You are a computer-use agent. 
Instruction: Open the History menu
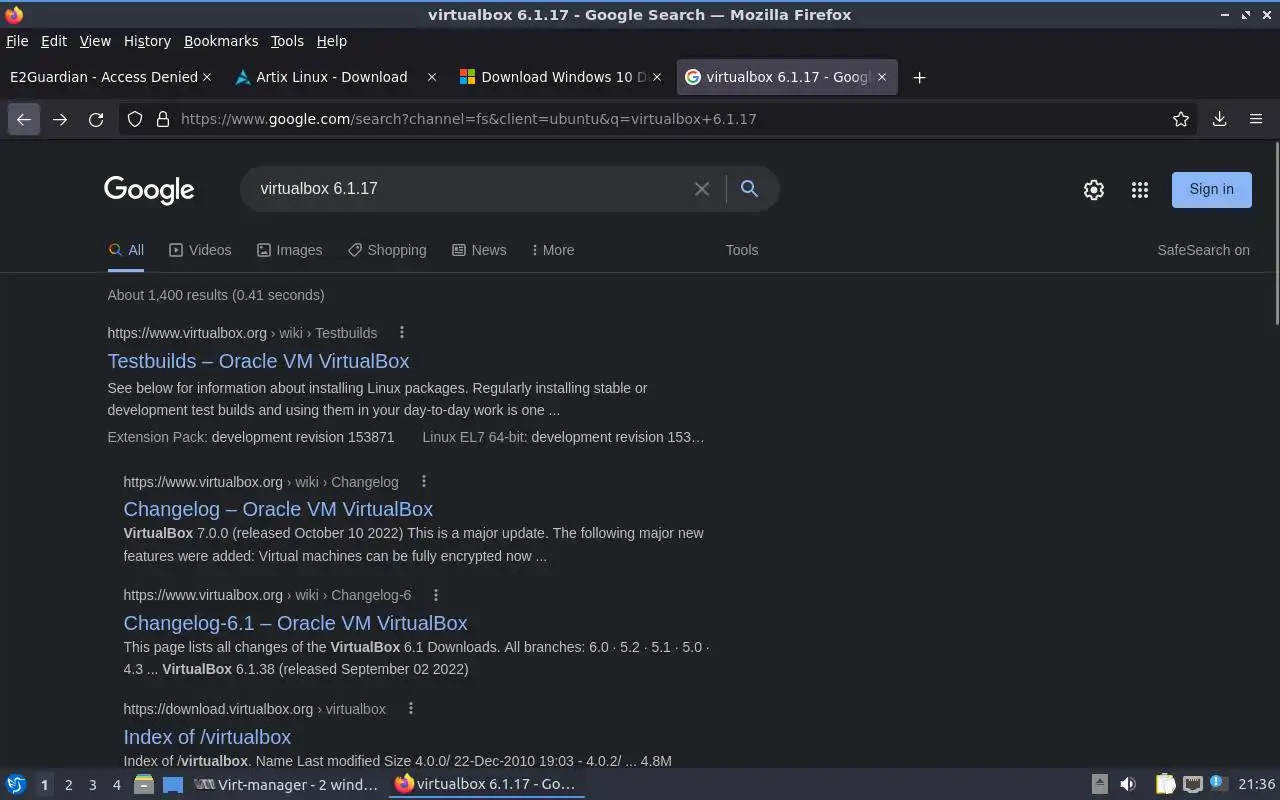(147, 41)
